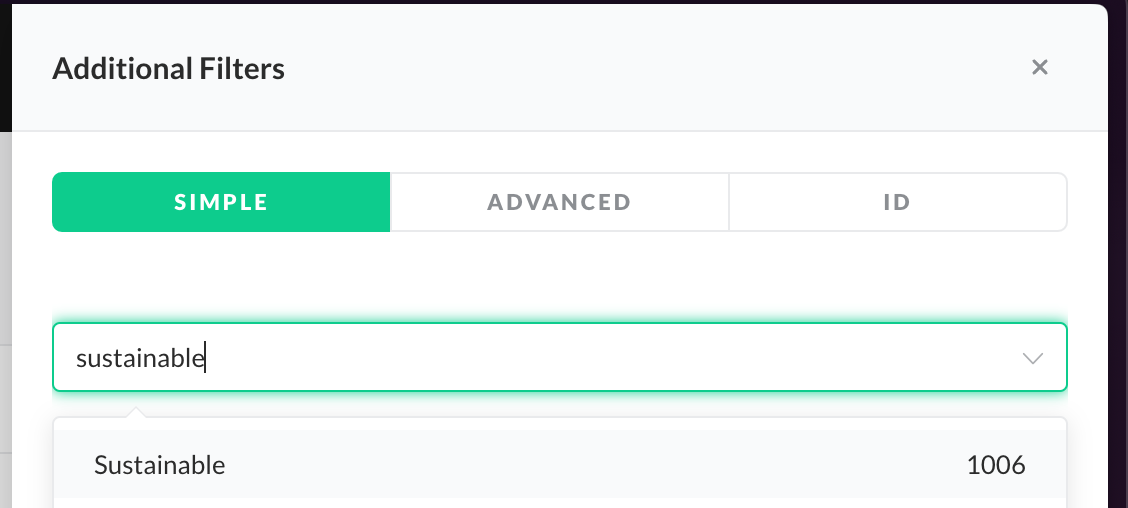The height and width of the screenshot is (508, 1128).
Task: Close the Additional Filters dialog
Action: [1040, 67]
